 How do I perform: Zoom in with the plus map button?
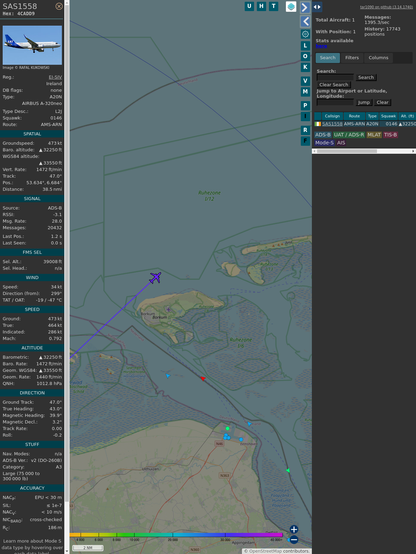294,529
